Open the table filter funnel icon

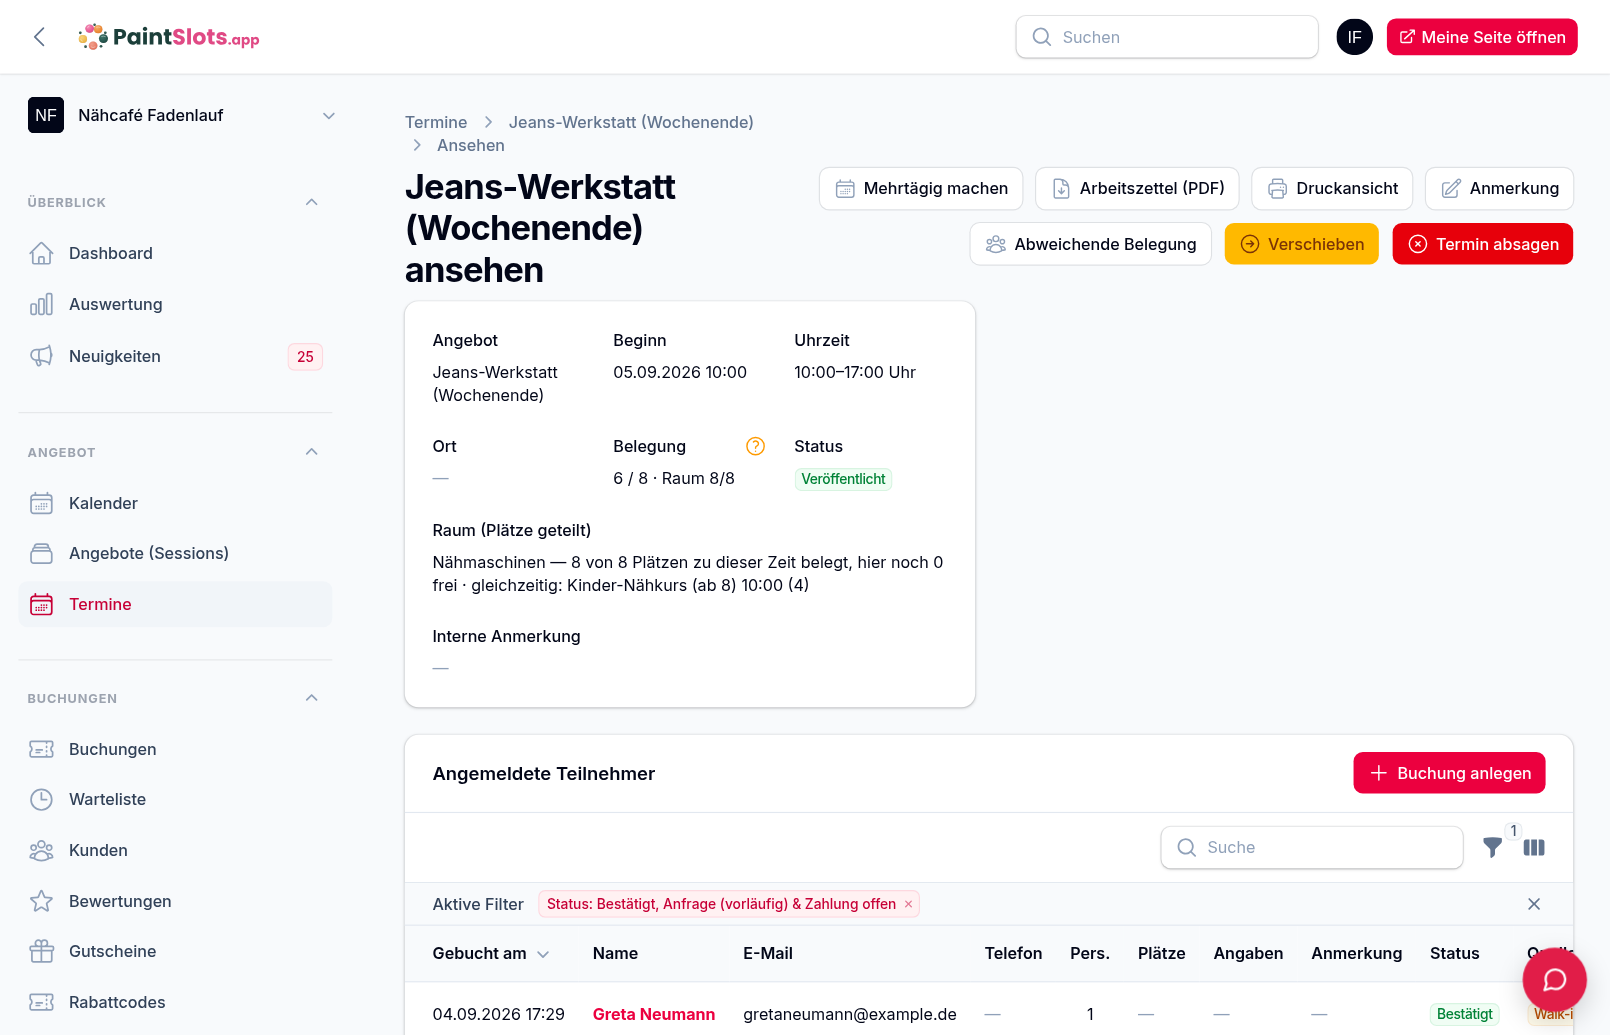coord(1492,847)
